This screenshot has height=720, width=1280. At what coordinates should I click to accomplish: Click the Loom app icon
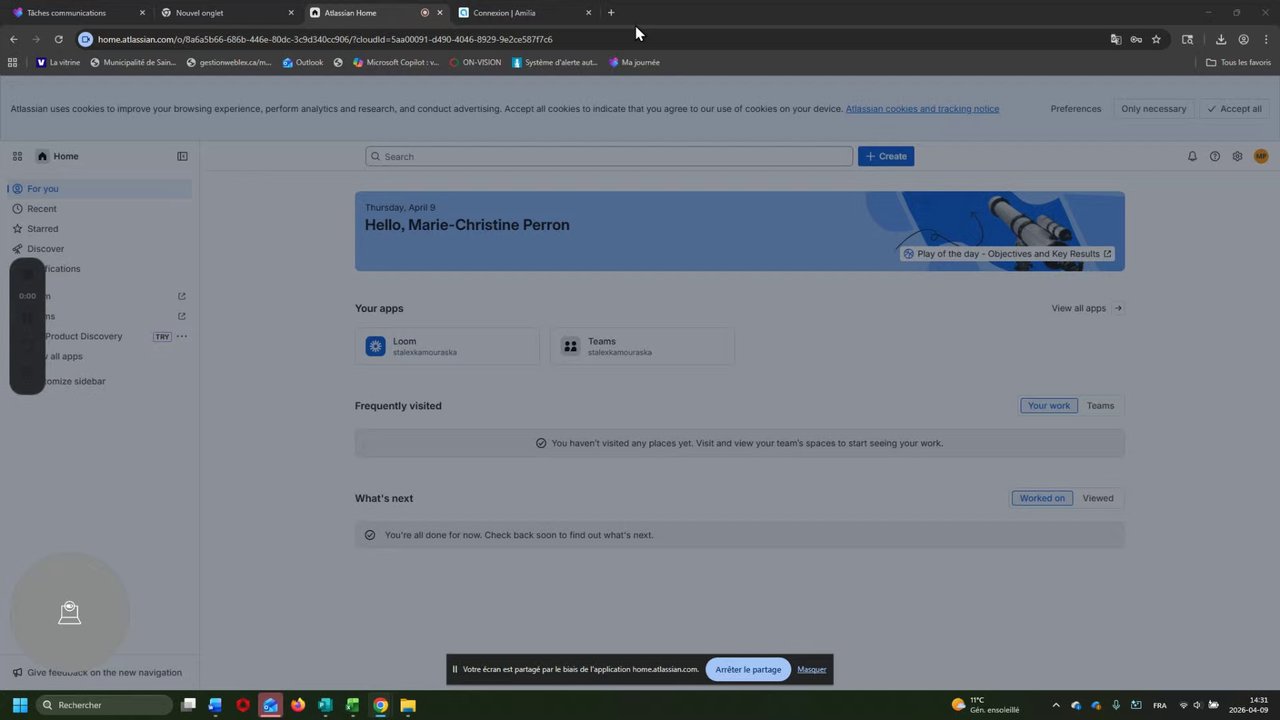pyautogui.click(x=375, y=346)
